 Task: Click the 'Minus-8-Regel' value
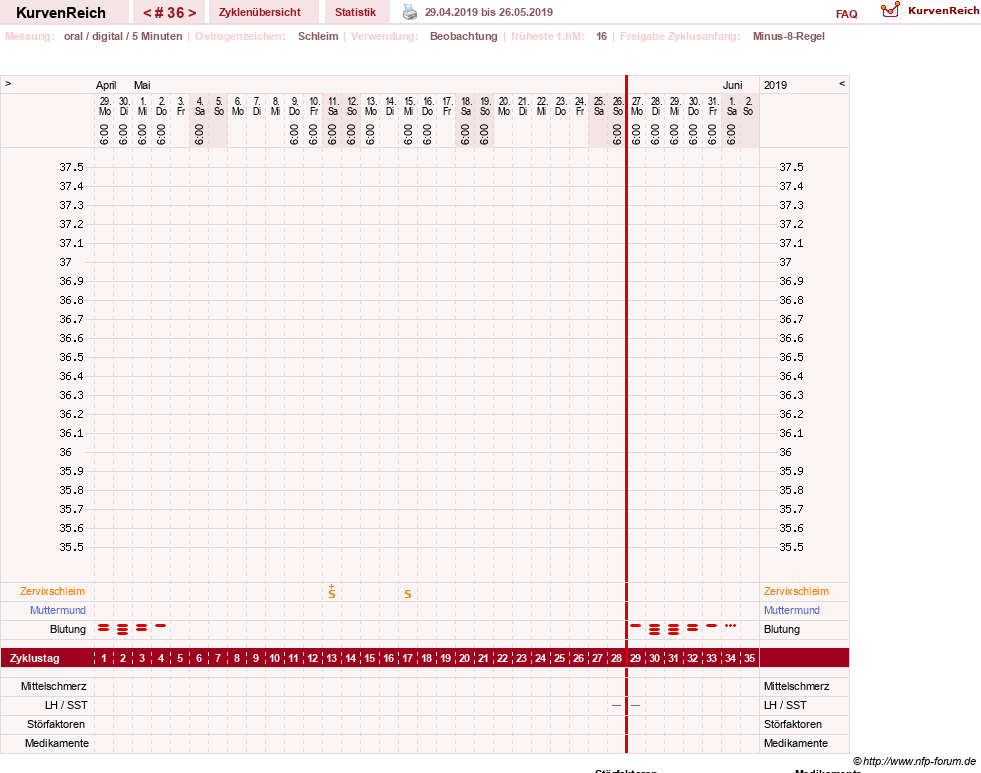coord(789,36)
